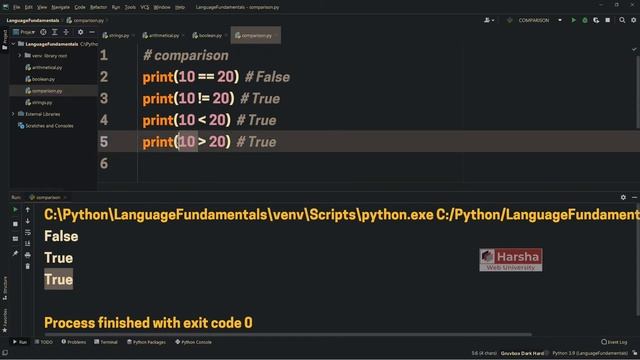The height and width of the screenshot is (360, 640).
Task: Open the user account icon dropdown
Action: click(x=489, y=20)
